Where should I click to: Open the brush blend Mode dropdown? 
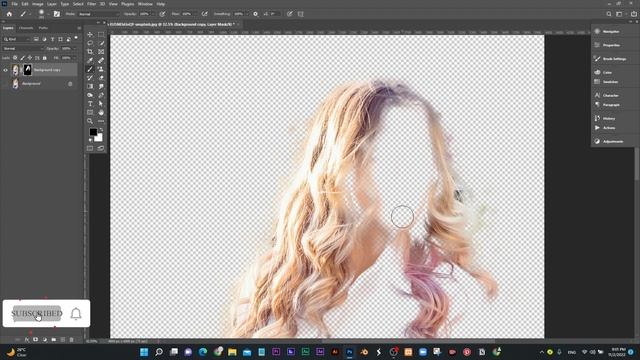tap(98, 14)
